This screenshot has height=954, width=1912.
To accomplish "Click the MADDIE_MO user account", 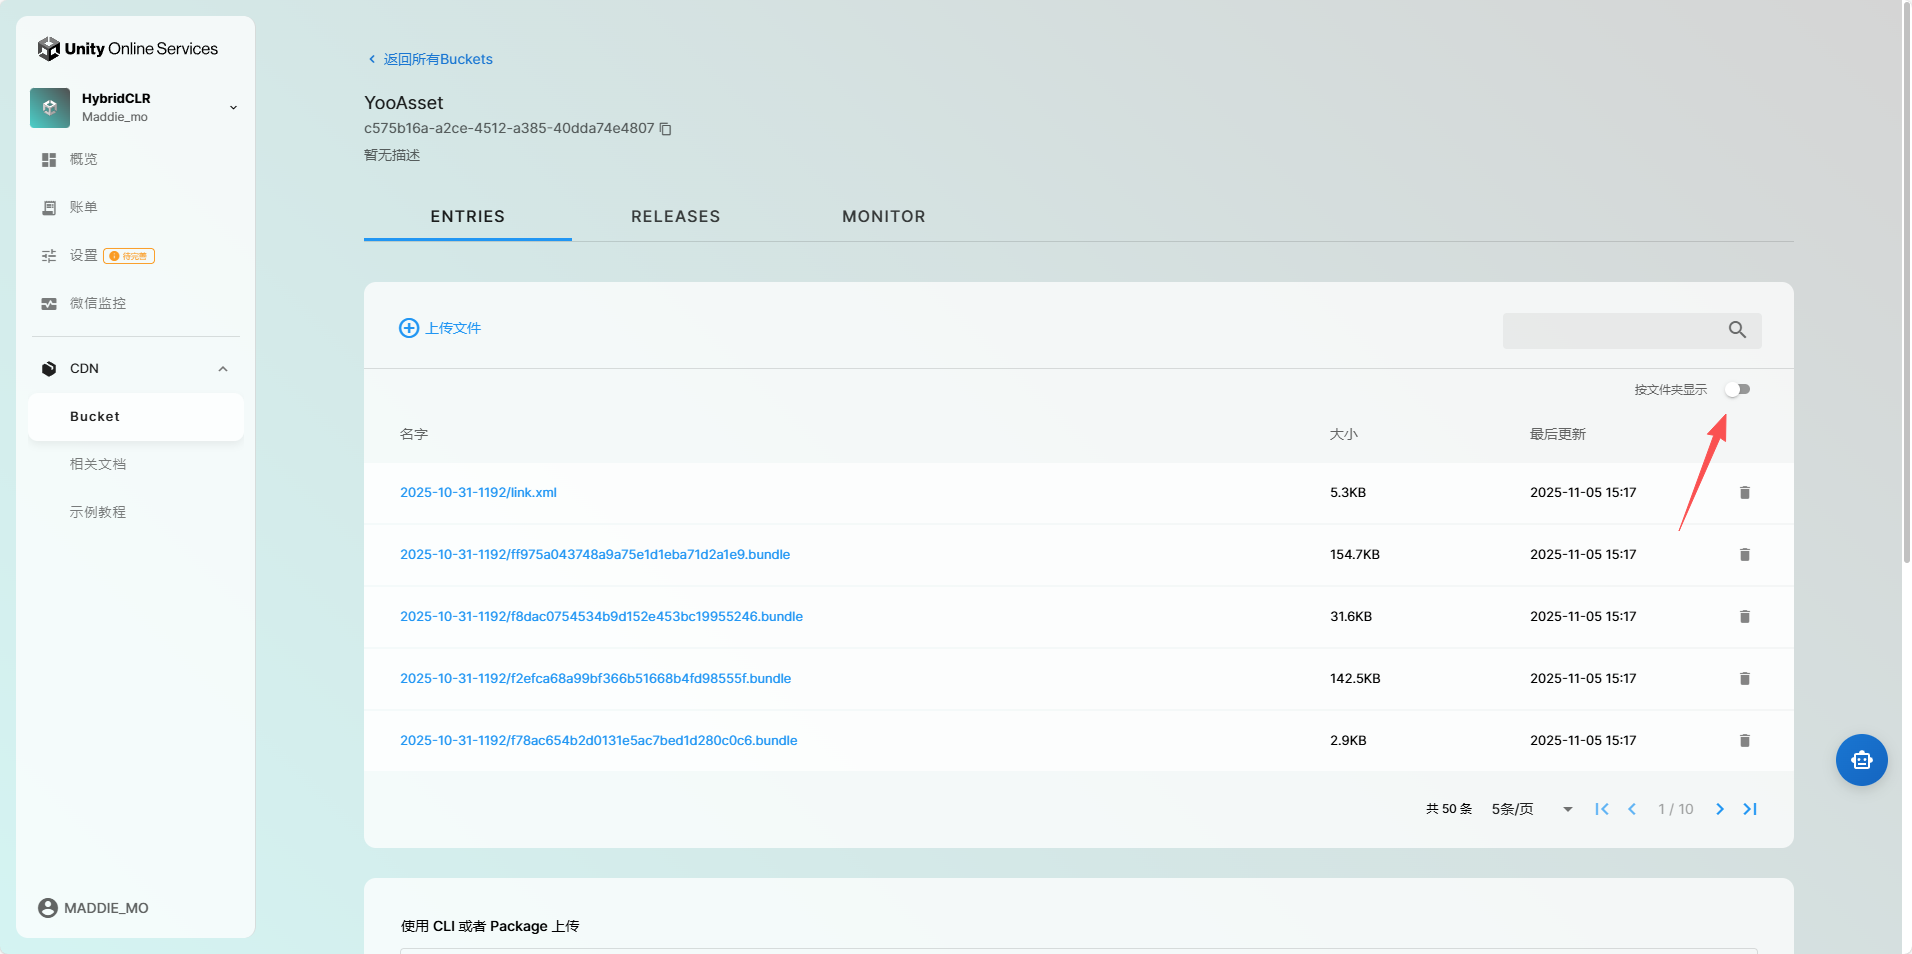I will tap(94, 908).
